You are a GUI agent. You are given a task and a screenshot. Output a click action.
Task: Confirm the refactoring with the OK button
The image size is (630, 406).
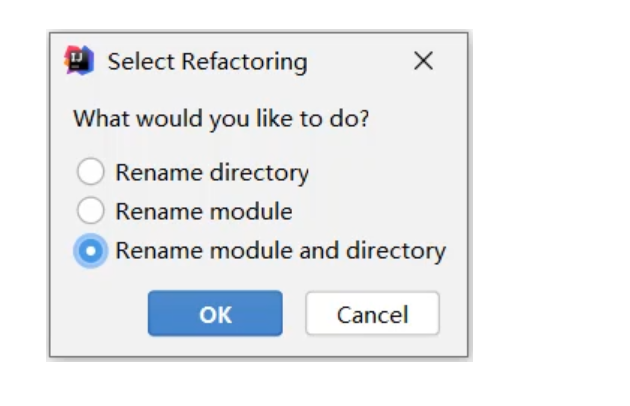click(x=215, y=314)
